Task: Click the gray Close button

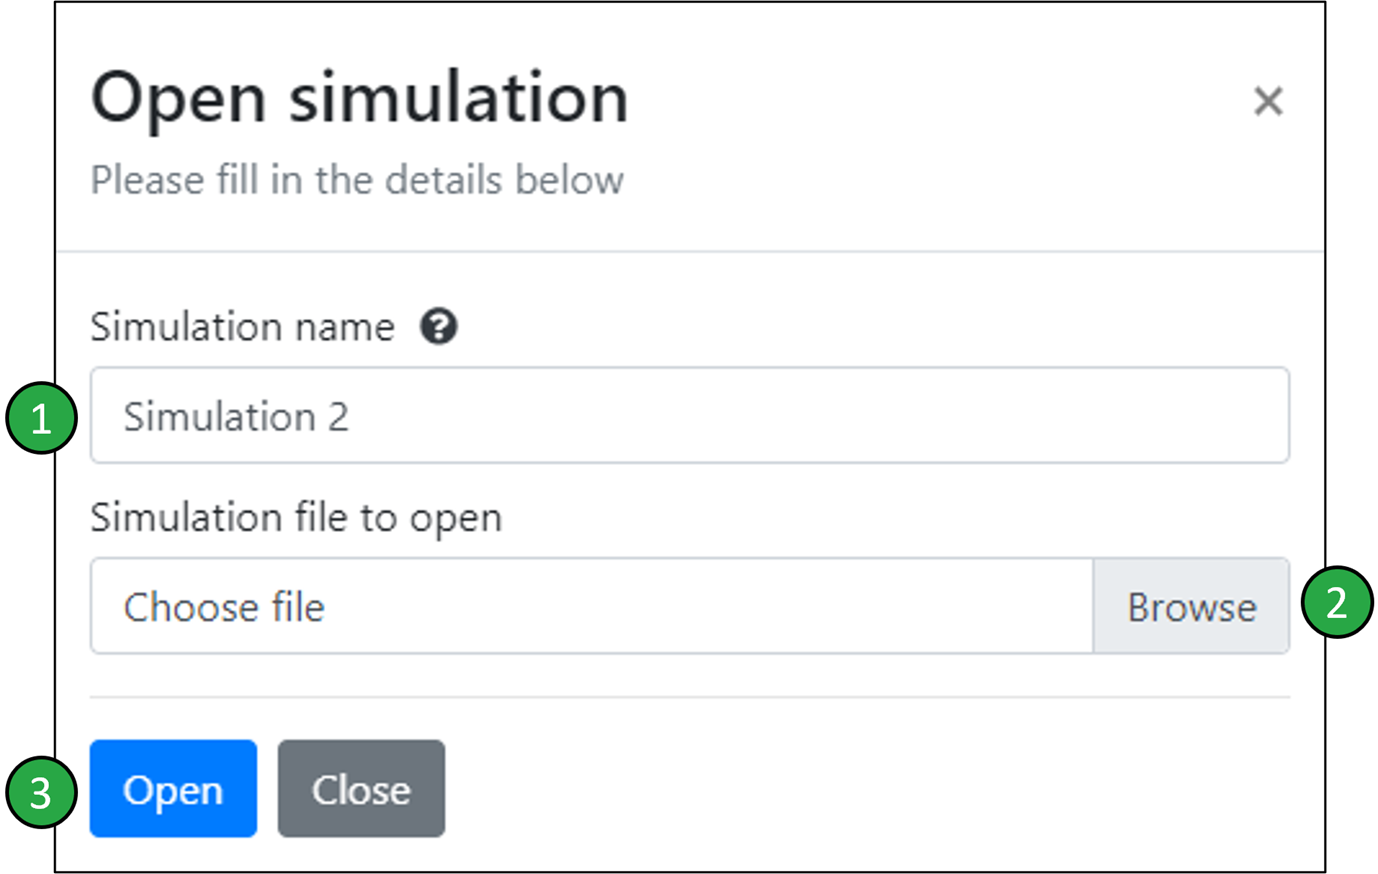Action: point(361,788)
